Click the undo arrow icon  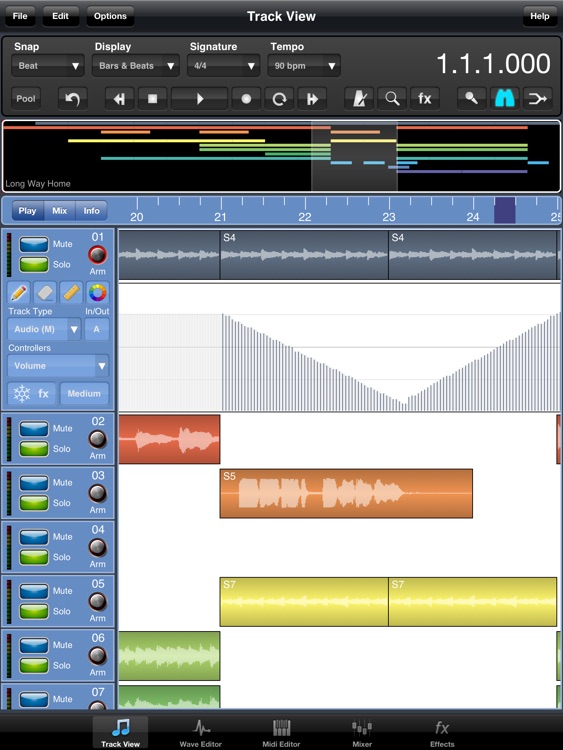(72, 99)
